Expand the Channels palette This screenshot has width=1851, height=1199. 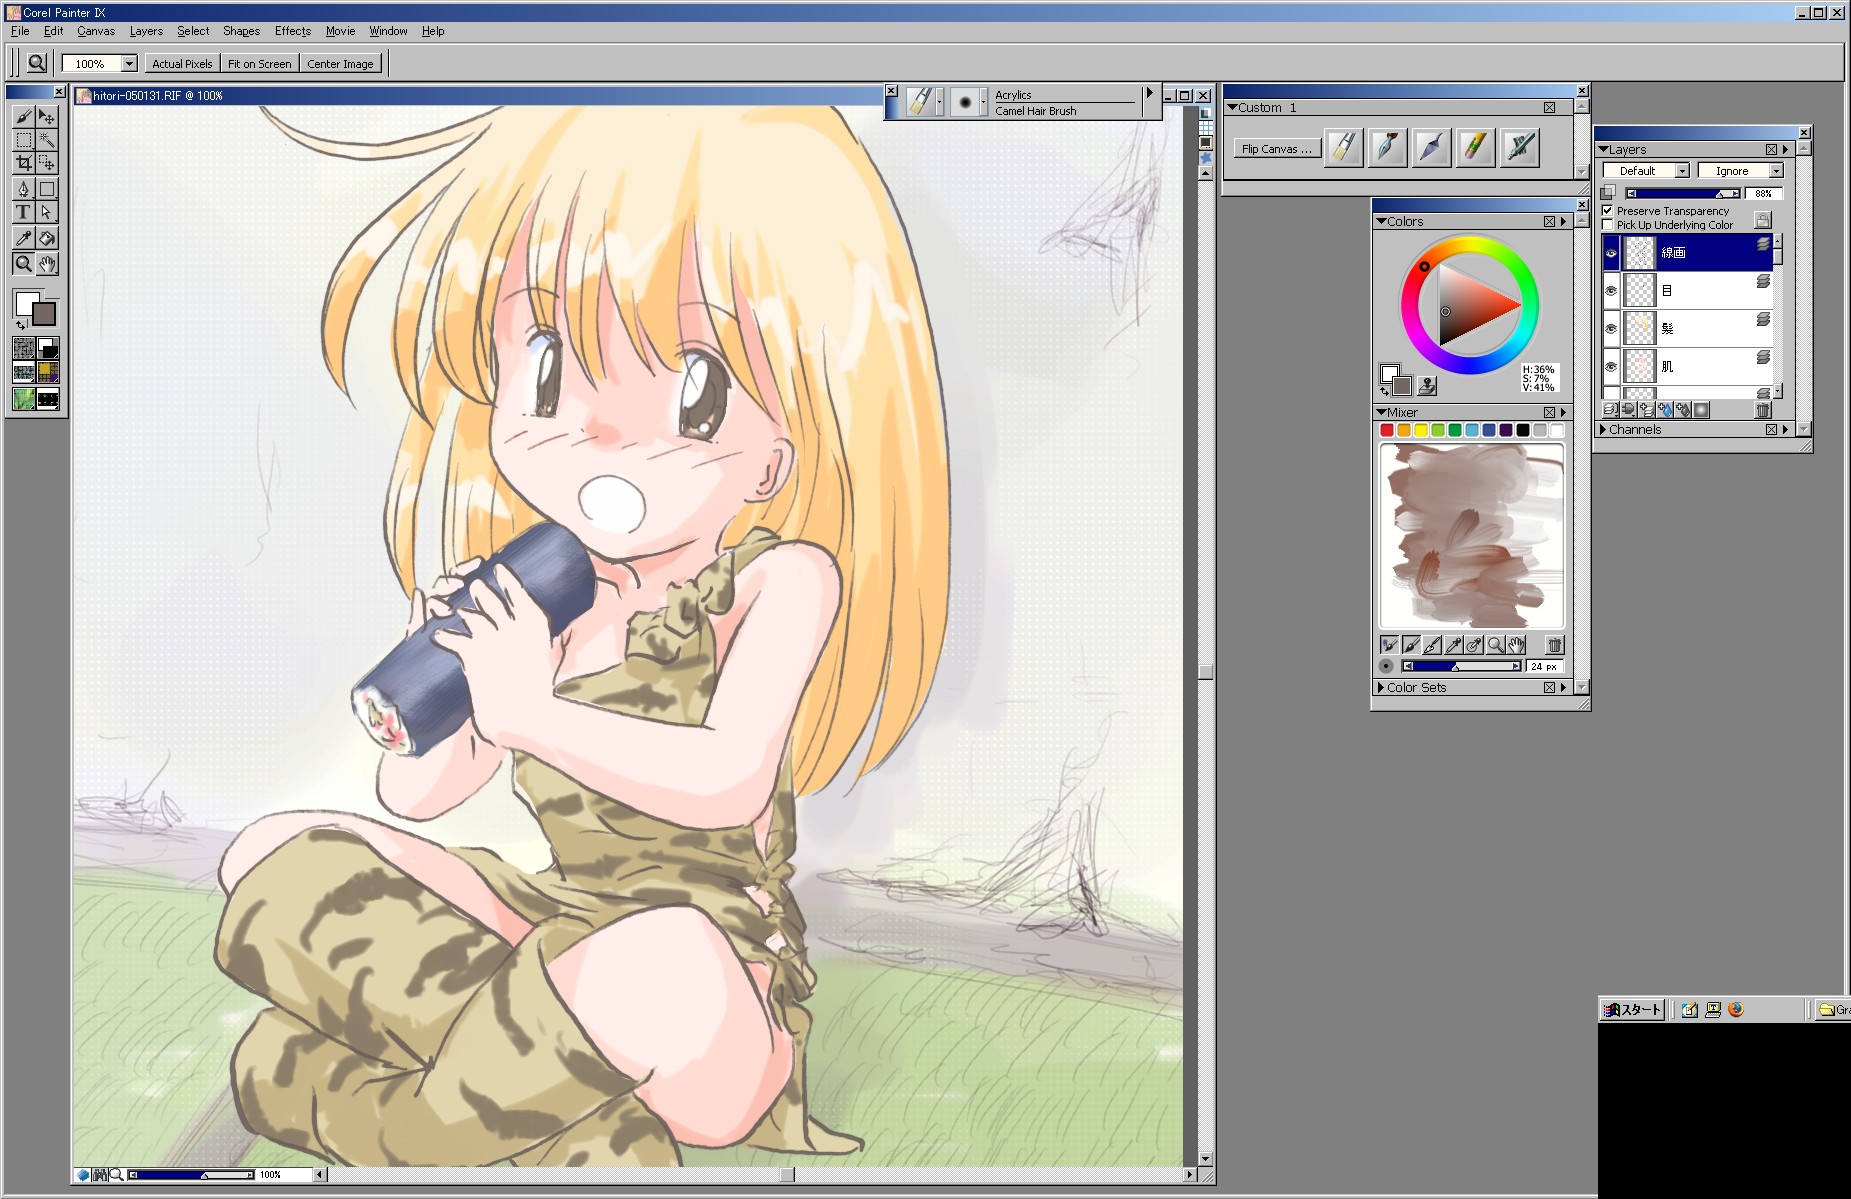1603,430
